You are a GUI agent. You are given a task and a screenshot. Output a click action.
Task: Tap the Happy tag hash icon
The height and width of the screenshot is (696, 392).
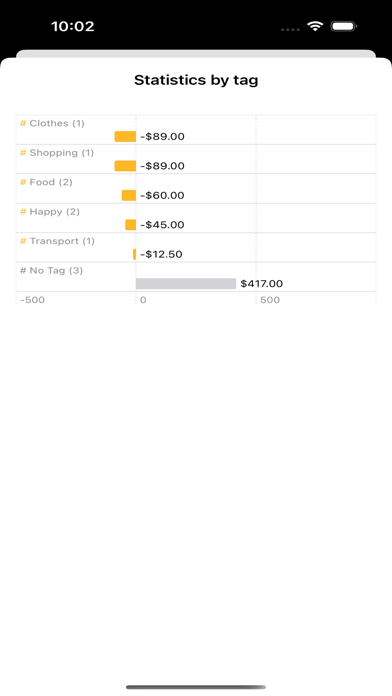click(23, 212)
